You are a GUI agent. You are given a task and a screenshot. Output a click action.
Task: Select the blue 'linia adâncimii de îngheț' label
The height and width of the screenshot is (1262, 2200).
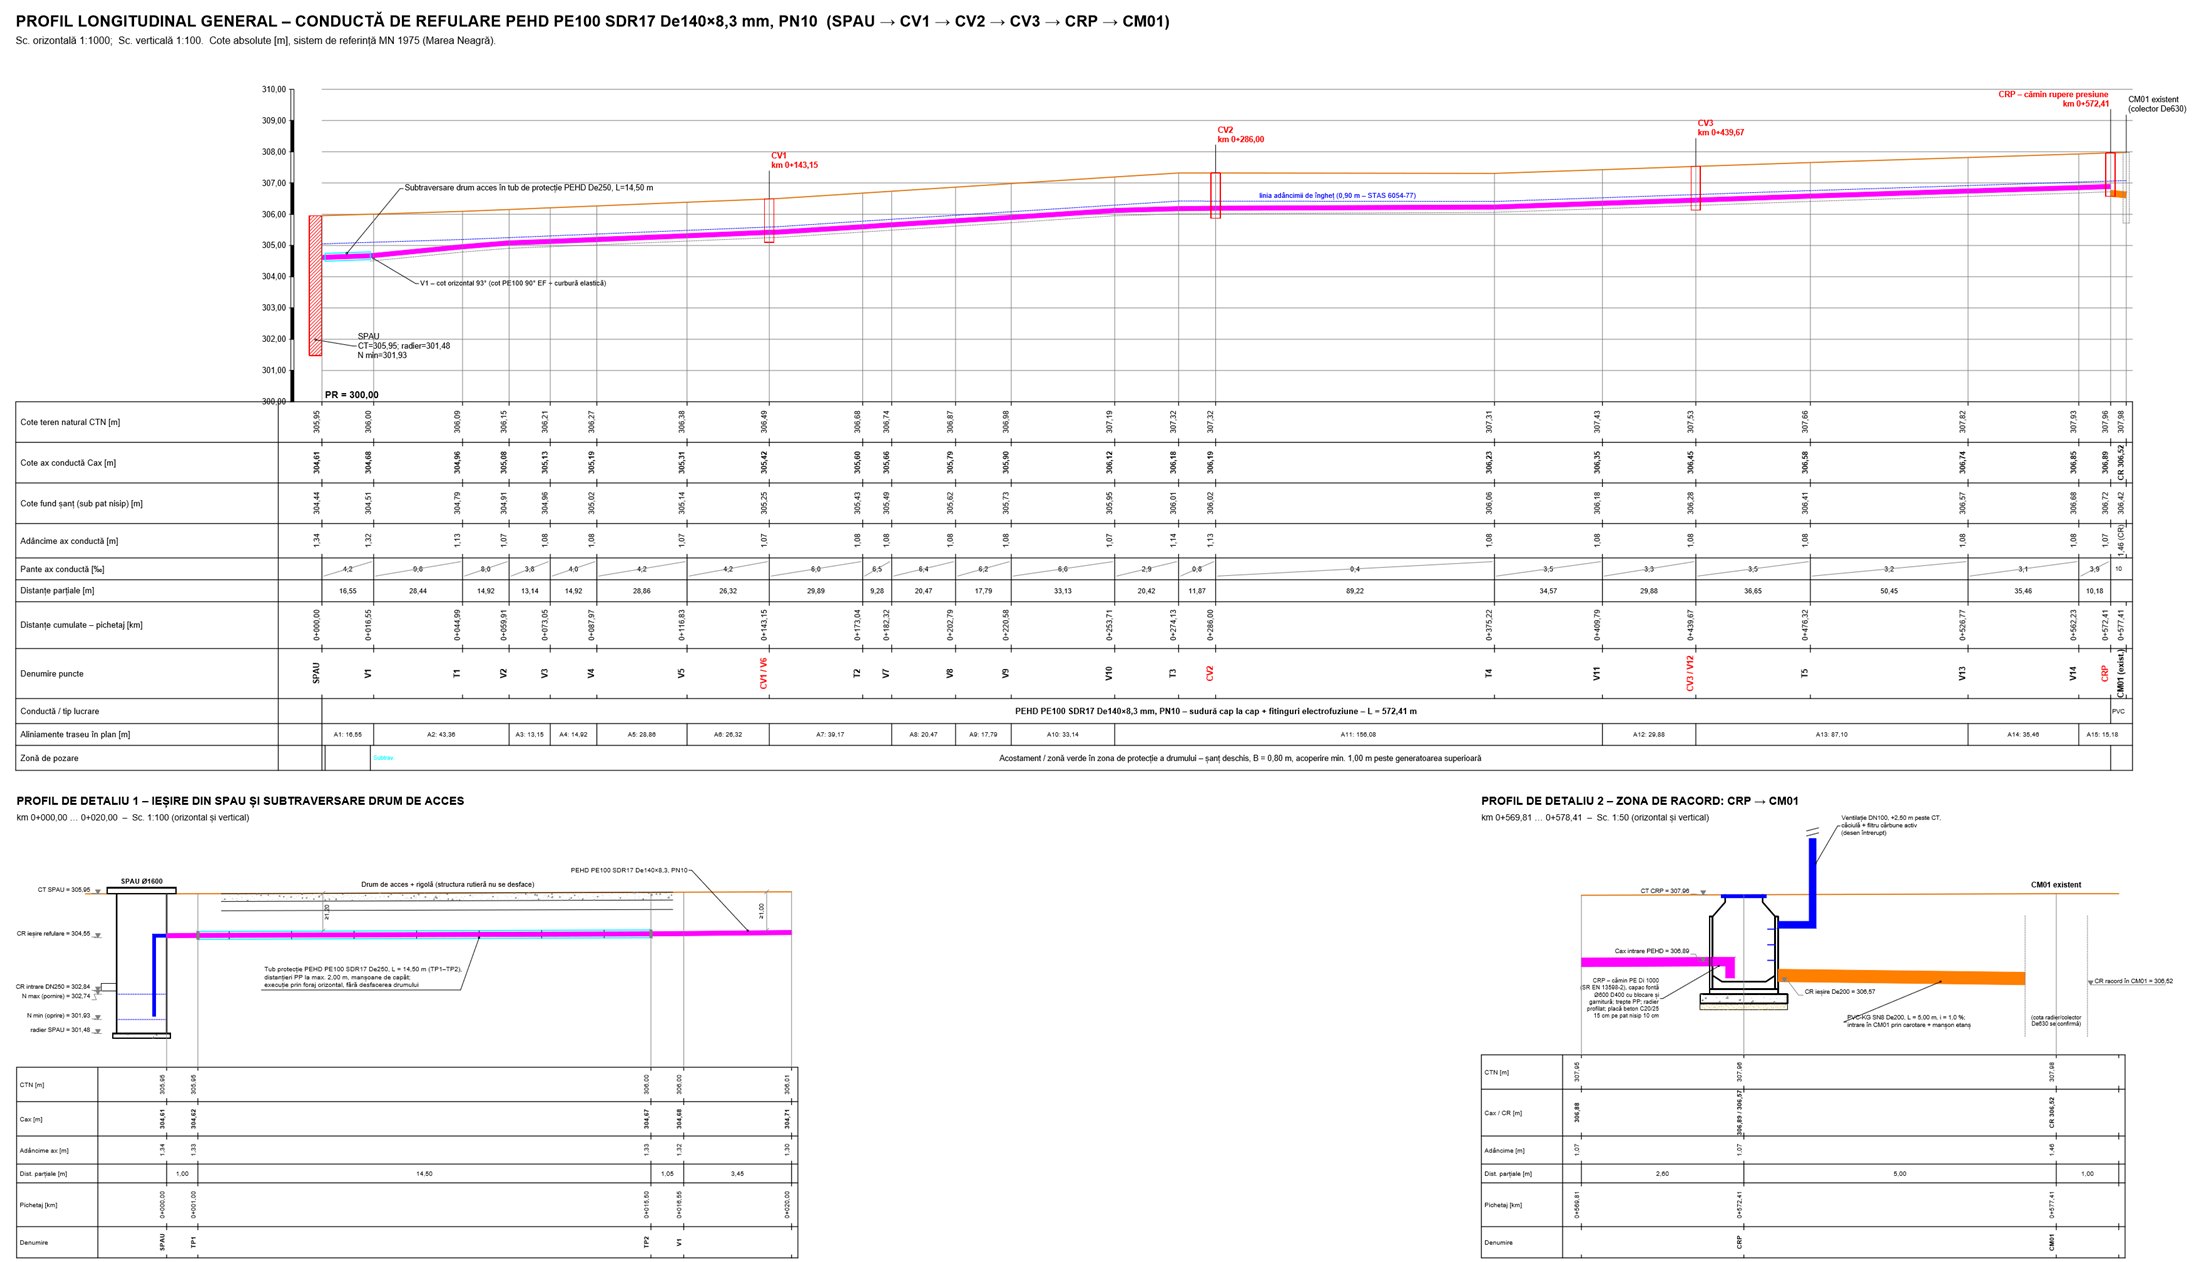[1337, 196]
